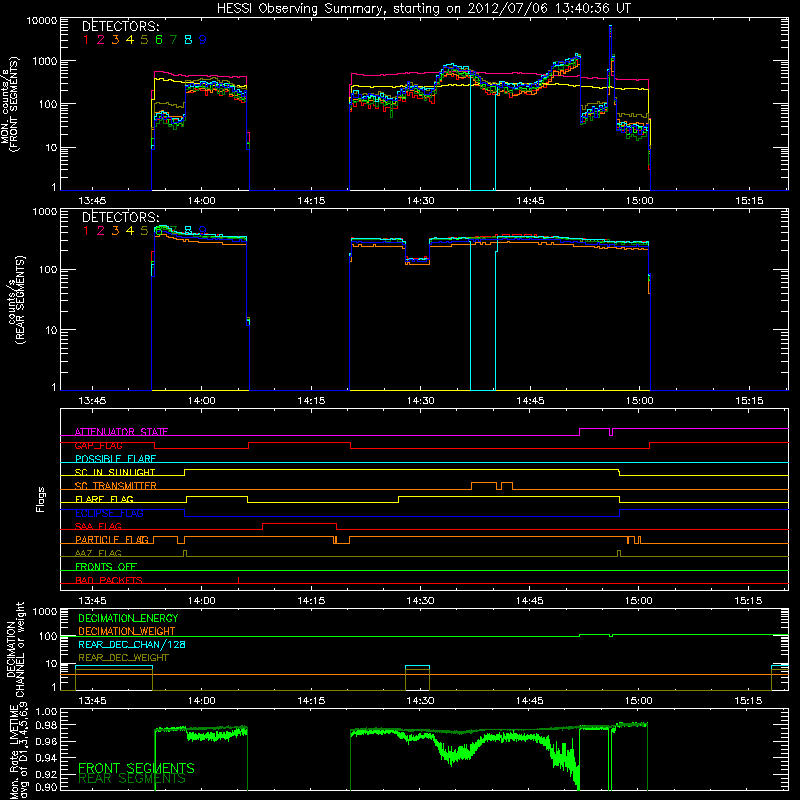Click the BAD_PACKETS flag label

pos(109,580)
